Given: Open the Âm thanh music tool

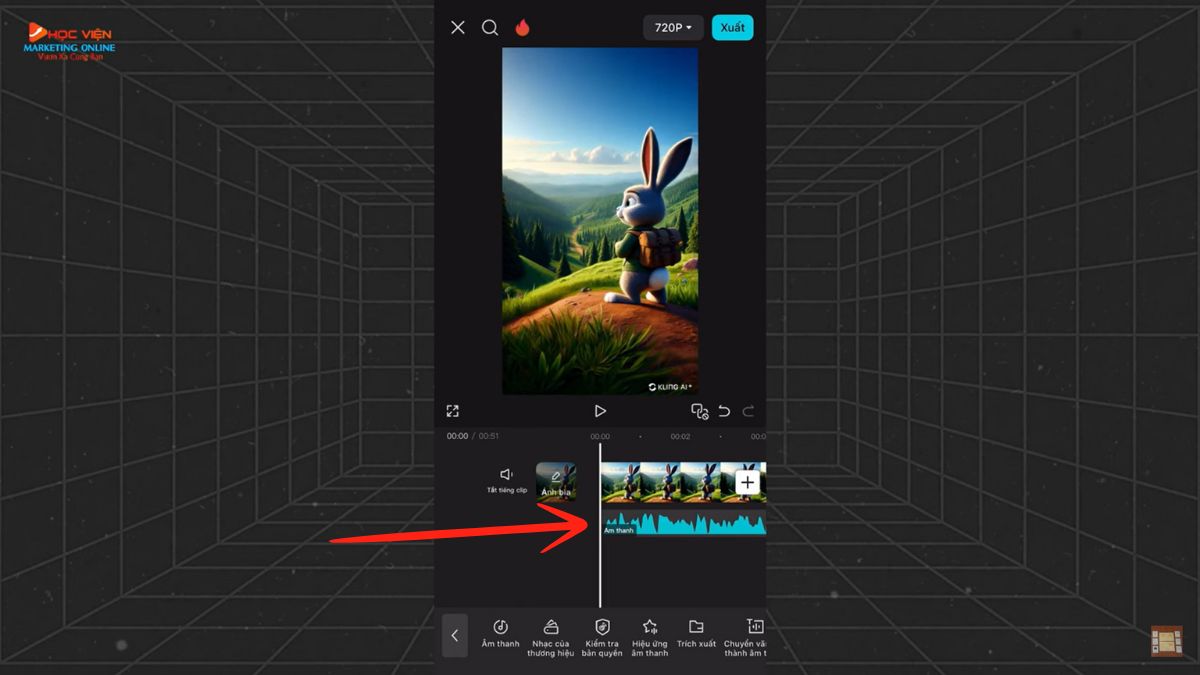Looking at the screenshot, I should pos(501,635).
